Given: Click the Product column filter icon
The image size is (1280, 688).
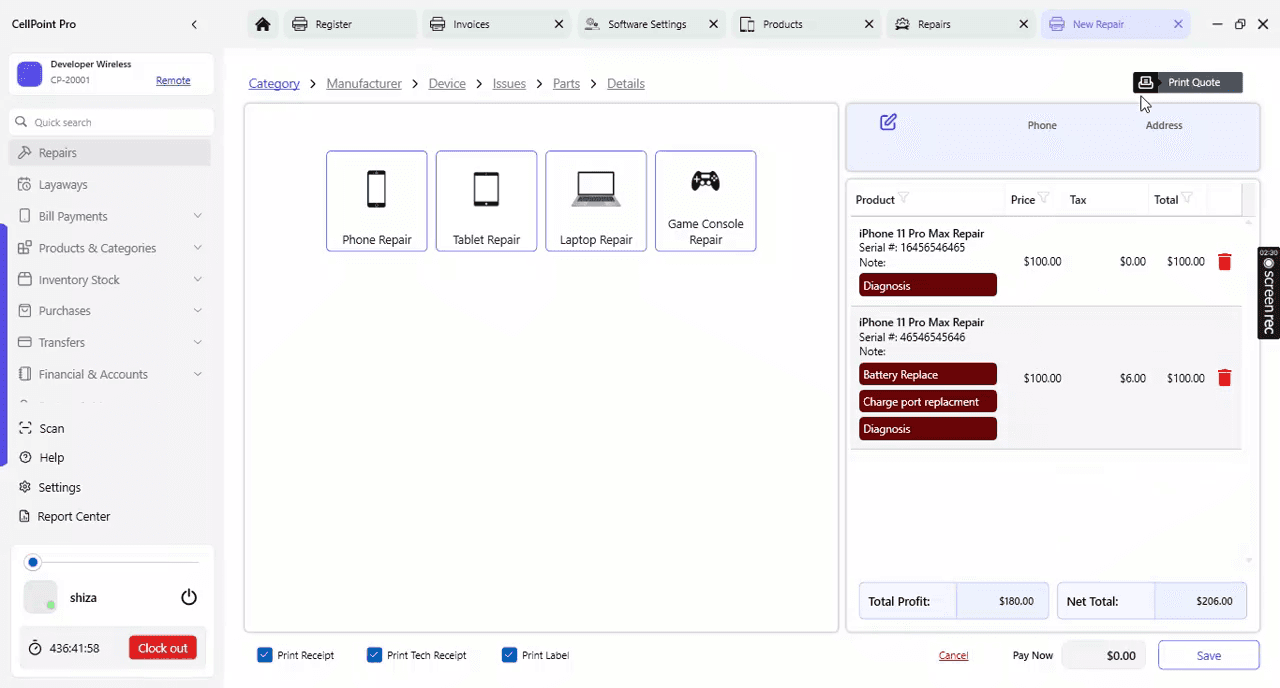Looking at the screenshot, I should click(904, 198).
